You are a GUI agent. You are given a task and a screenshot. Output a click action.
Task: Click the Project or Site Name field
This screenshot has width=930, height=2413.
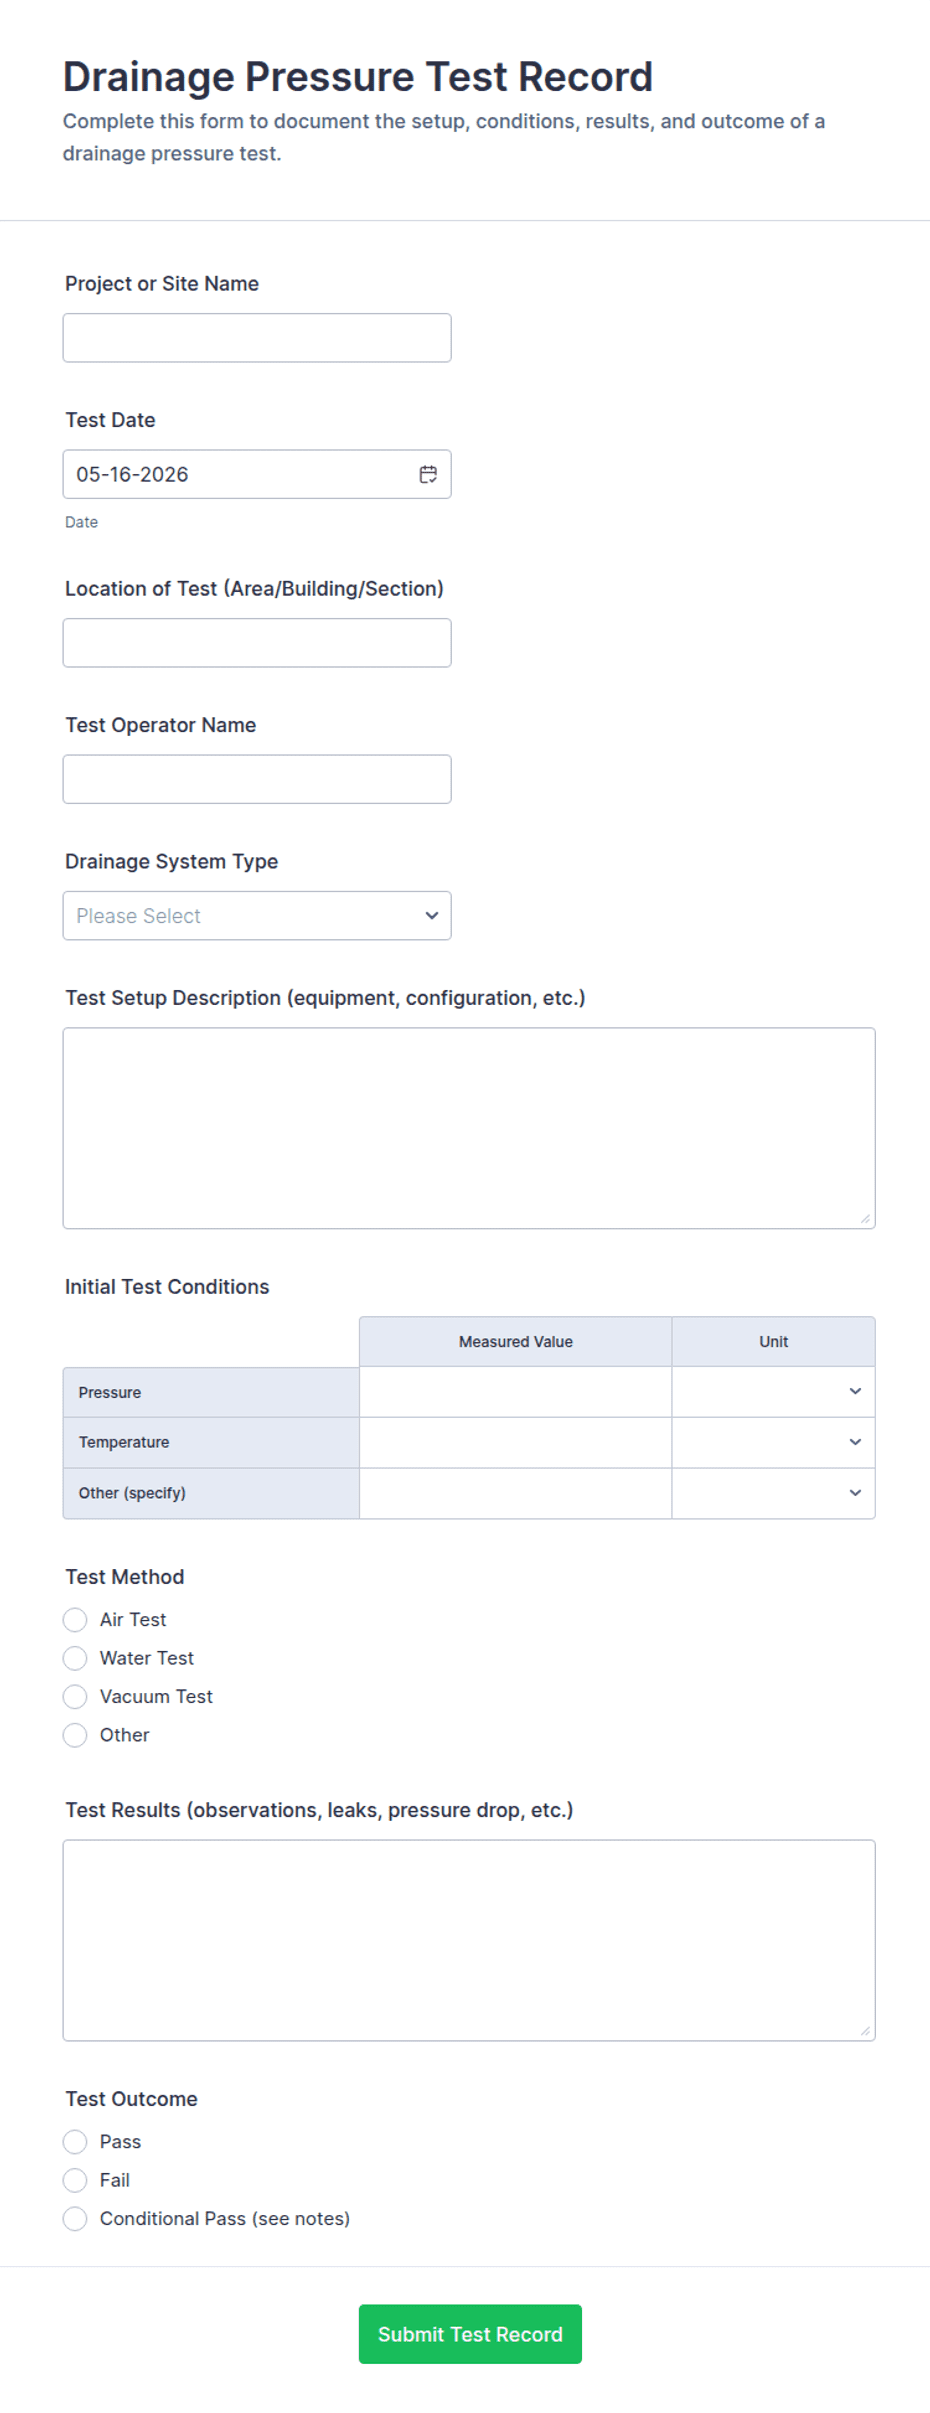pos(257,338)
